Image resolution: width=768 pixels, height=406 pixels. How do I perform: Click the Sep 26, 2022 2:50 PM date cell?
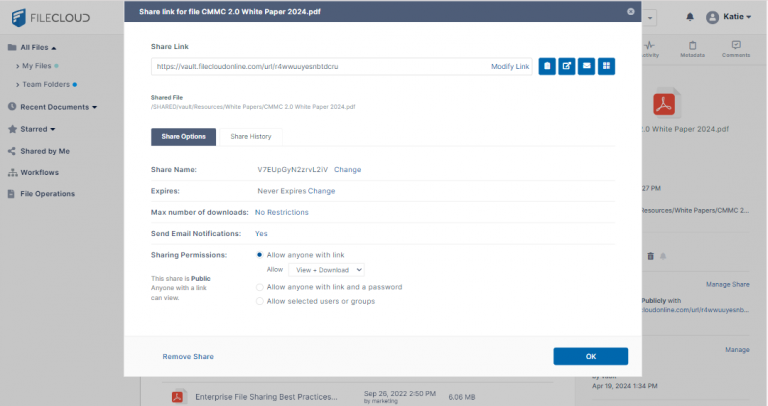click(x=400, y=394)
